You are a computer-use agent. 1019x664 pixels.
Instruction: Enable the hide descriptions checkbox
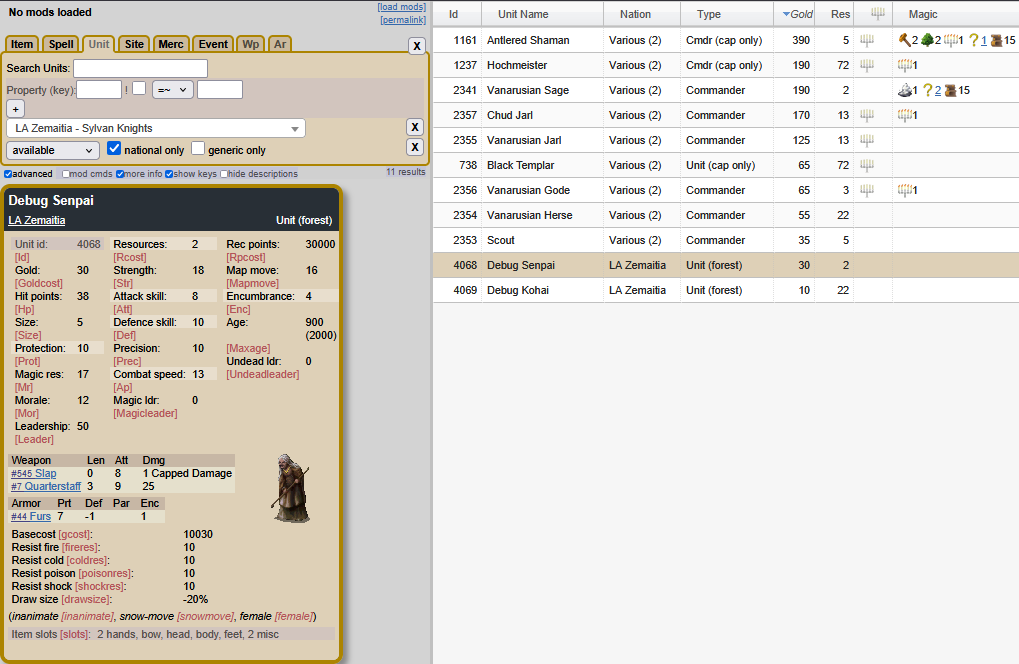224,174
